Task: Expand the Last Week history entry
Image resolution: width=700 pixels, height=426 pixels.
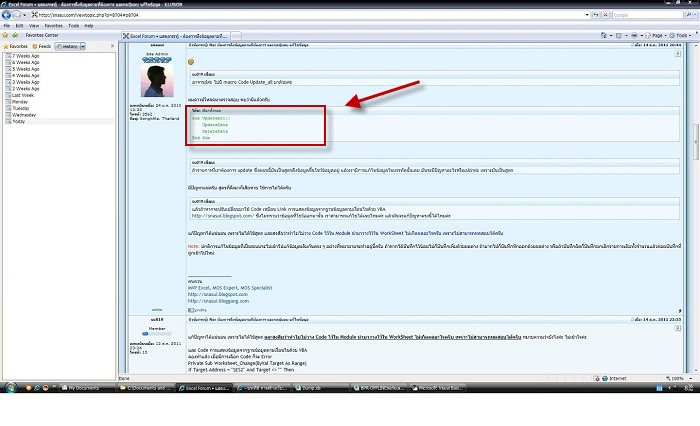Action: (21, 95)
